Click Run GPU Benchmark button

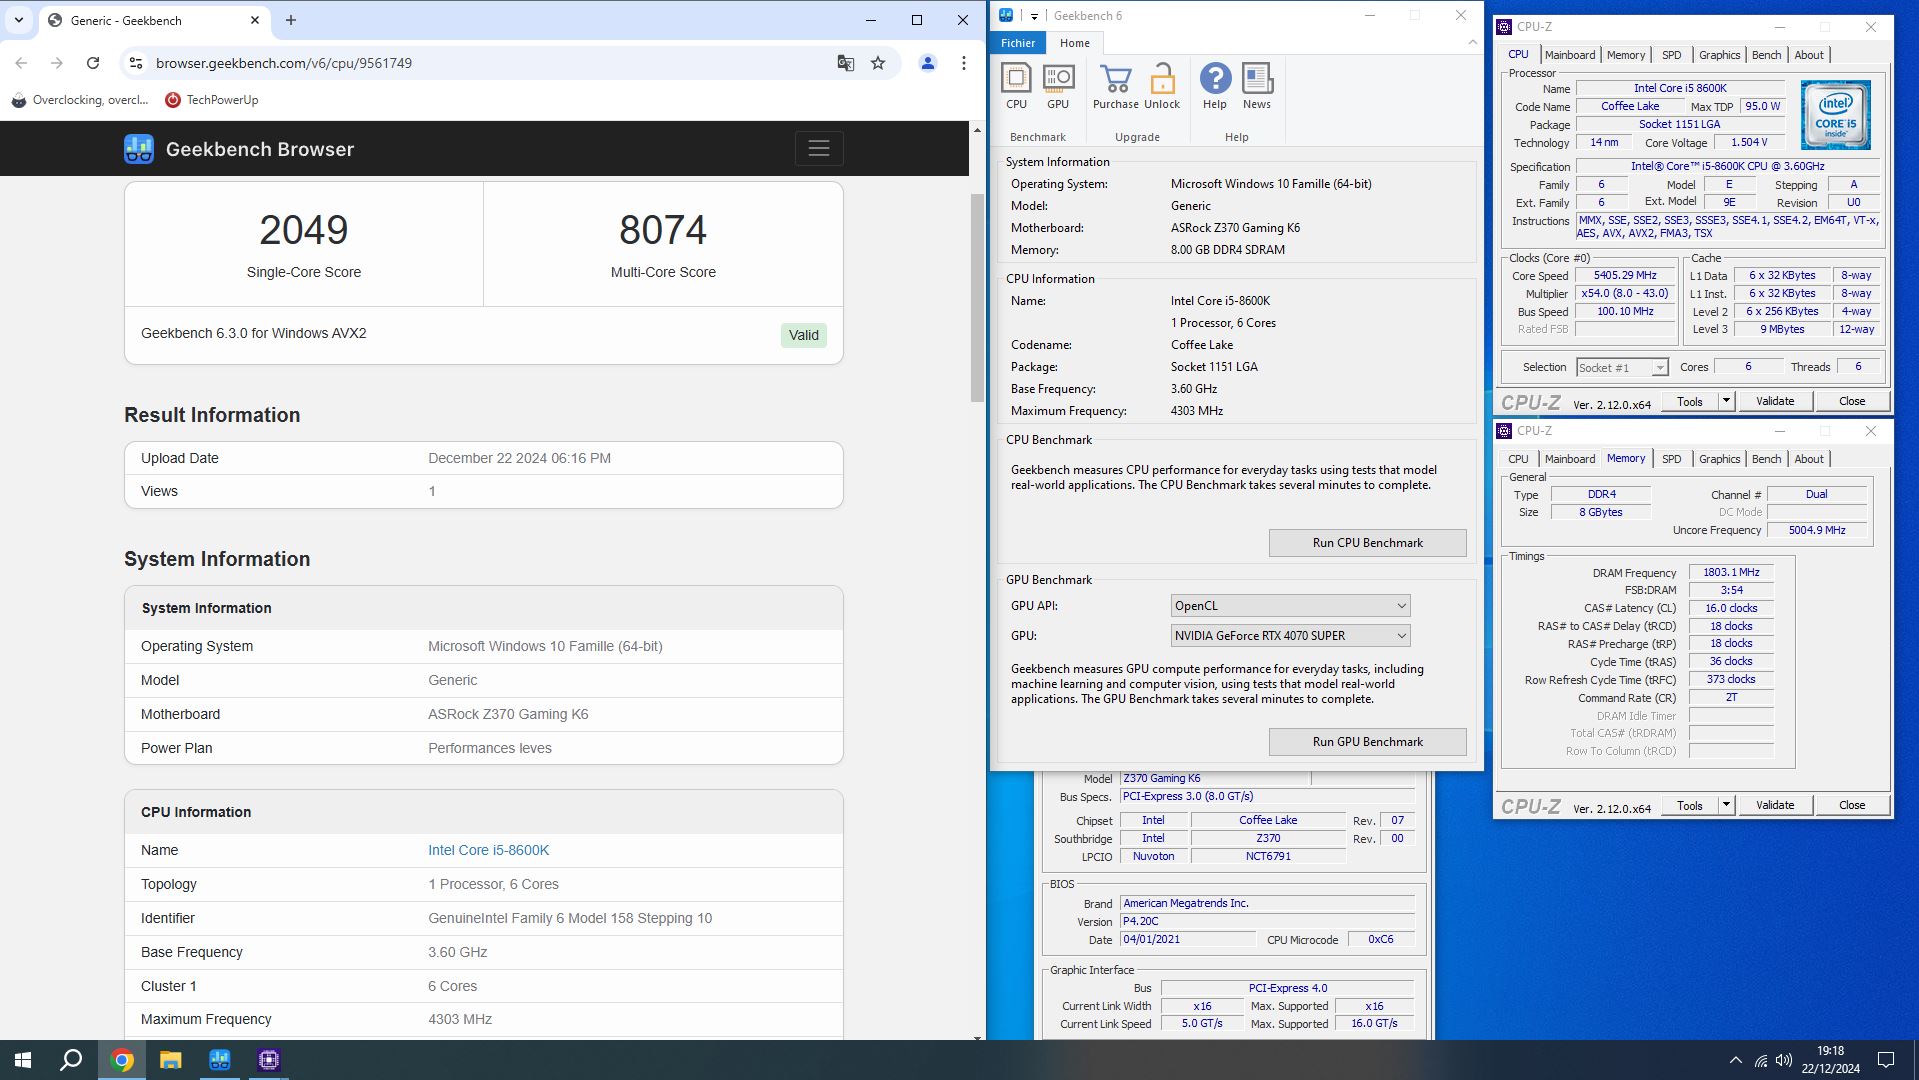pyautogui.click(x=1367, y=742)
